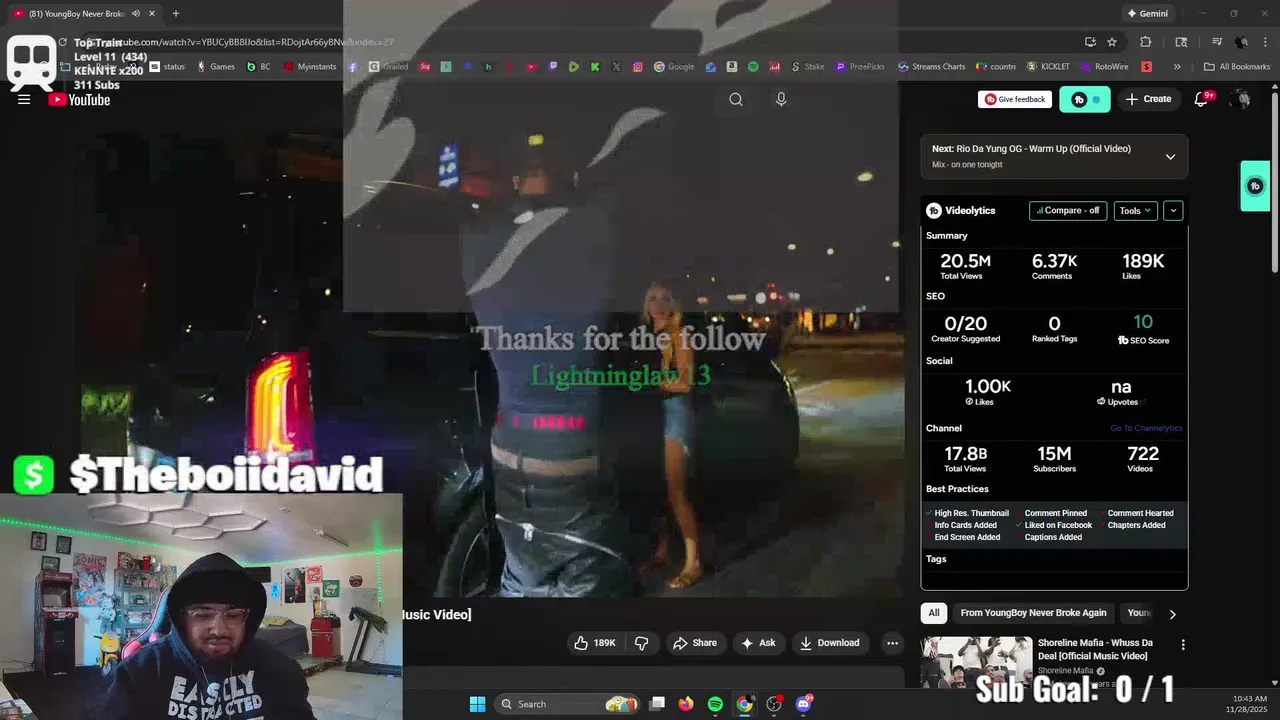Open Discord from the taskbar

coord(803,704)
